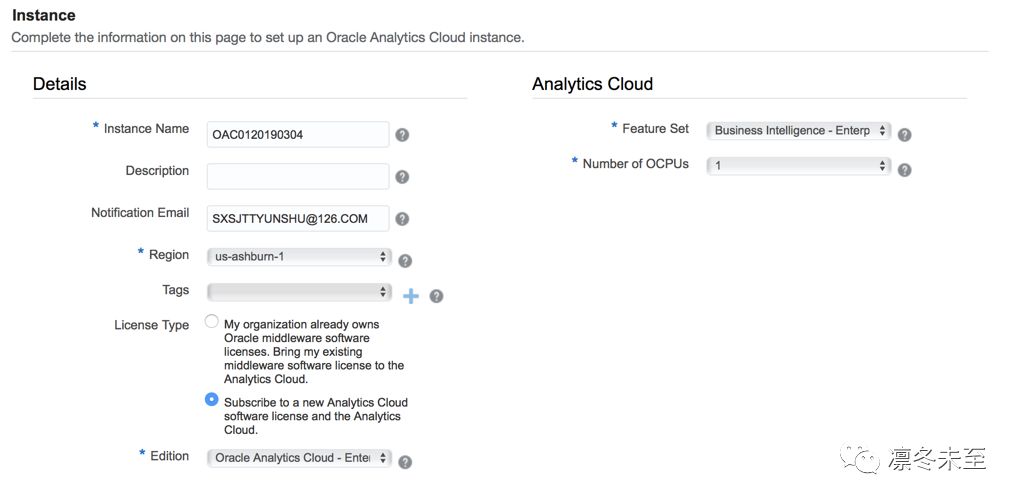Open help icon beside Edition dropdown

pos(405,462)
